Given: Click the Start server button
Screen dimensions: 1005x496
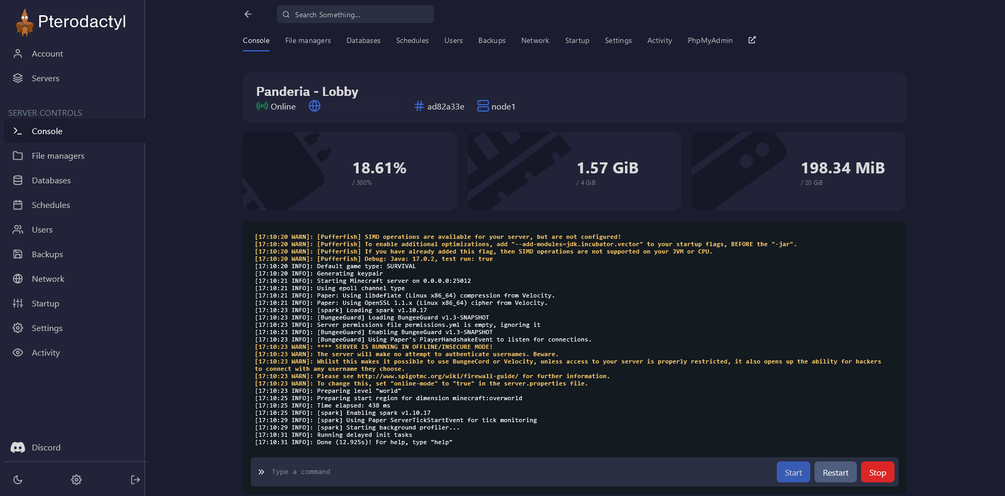Looking at the screenshot, I should pyautogui.click(x=793, y=472).
